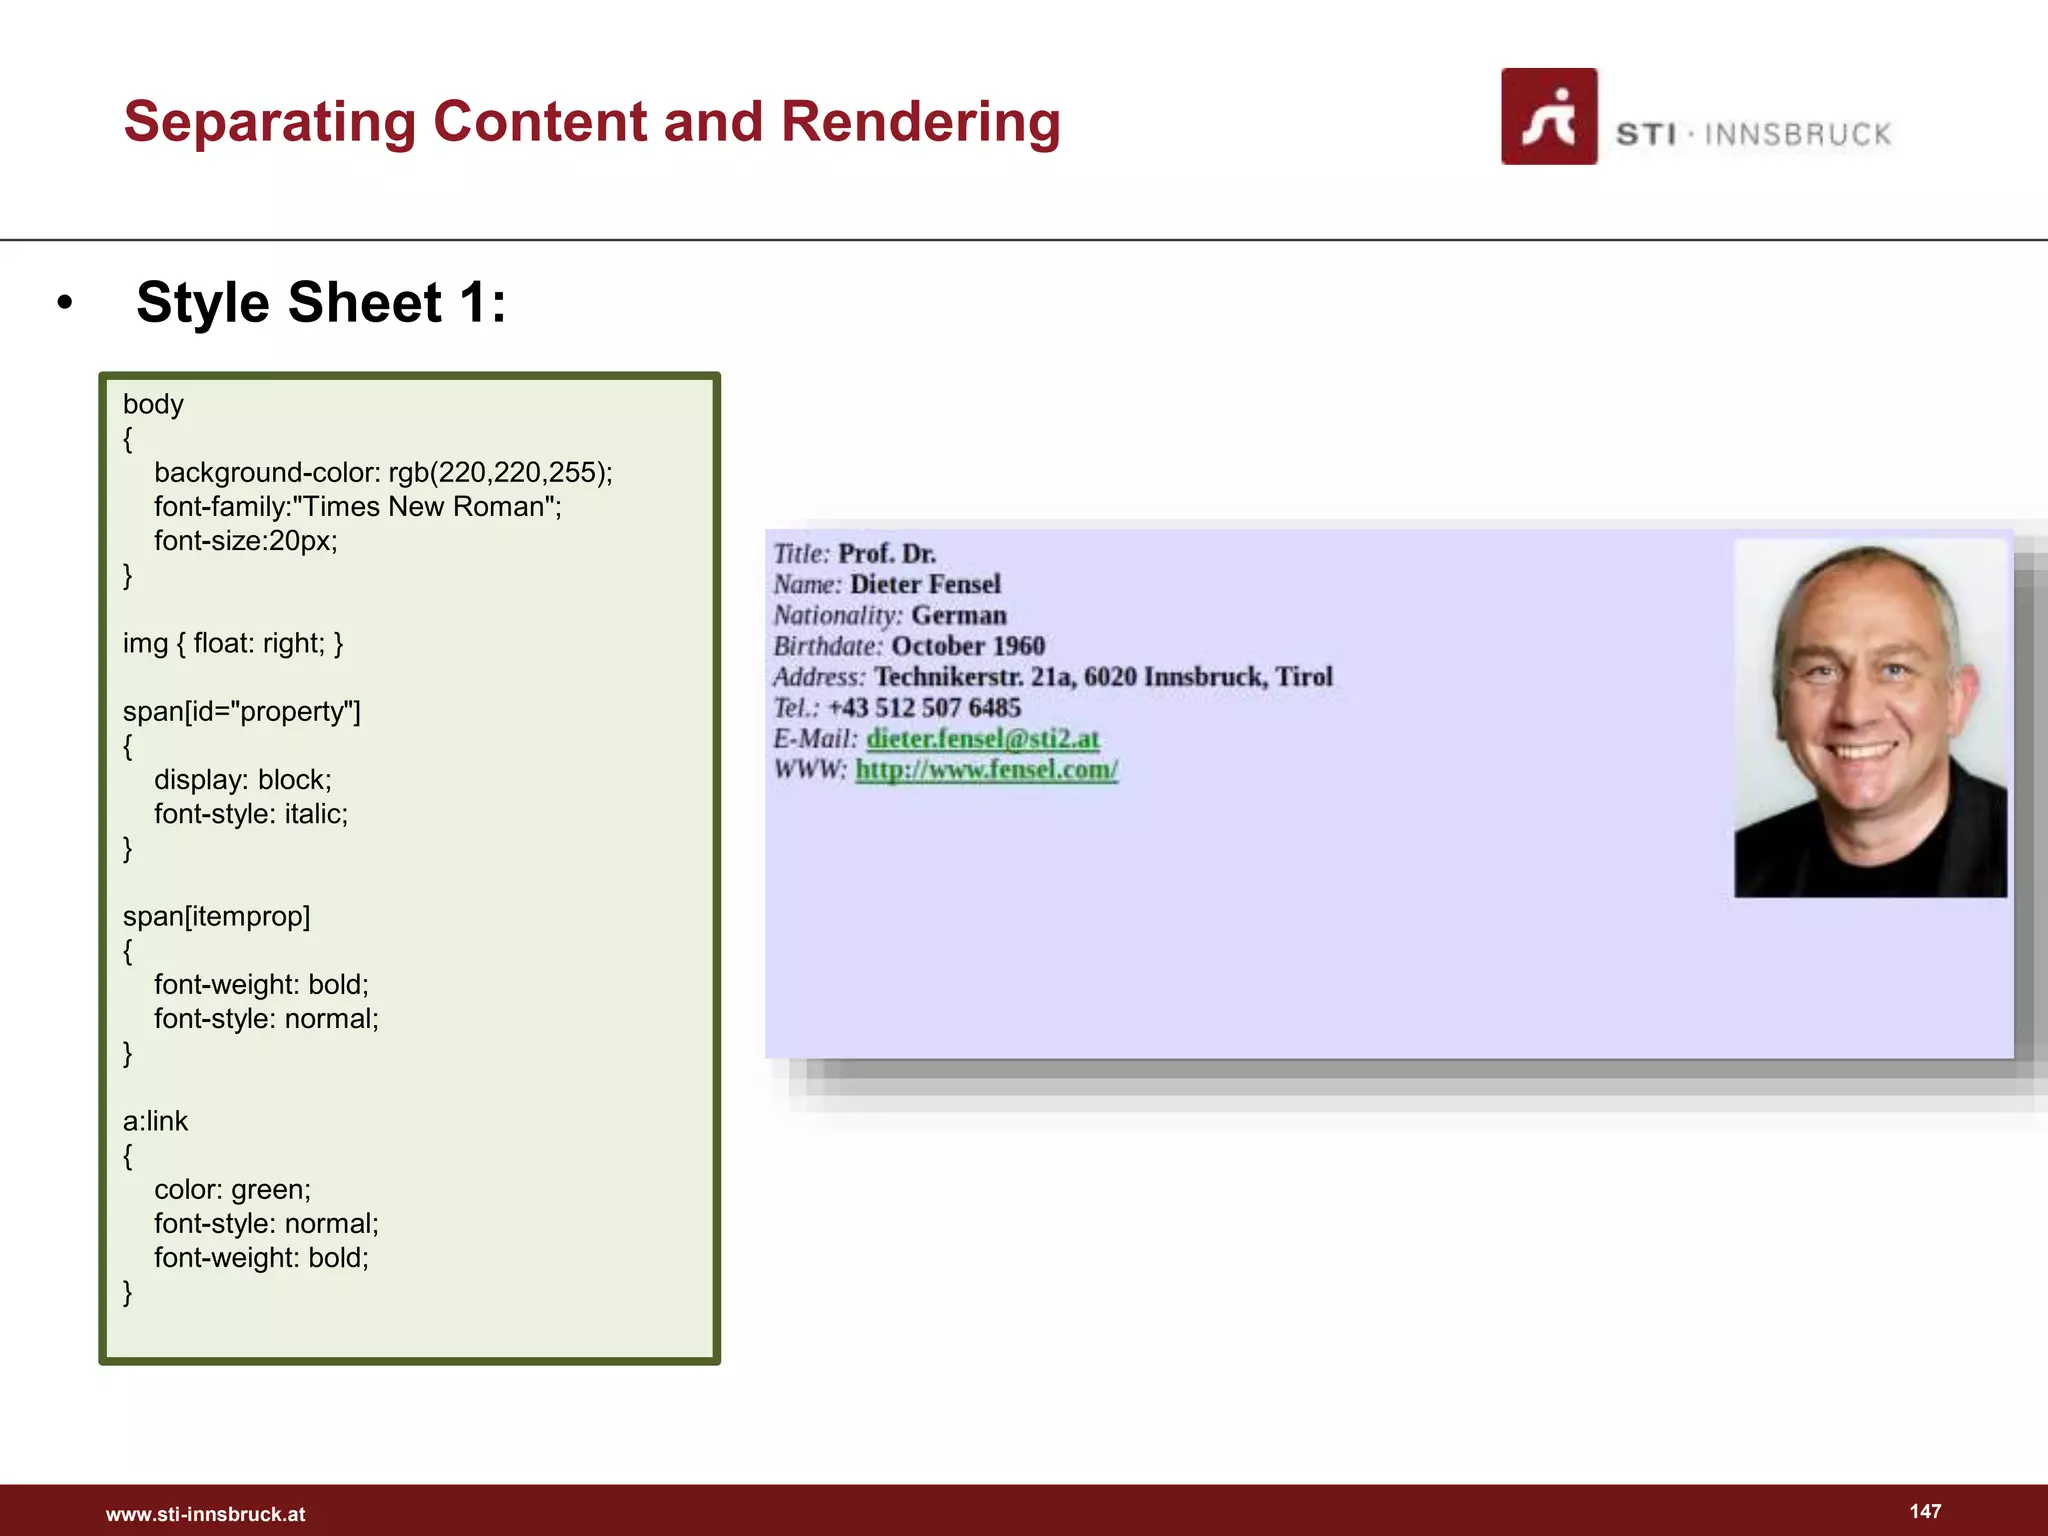2048x1536 pixels.
Task: Click the slide number 147
Action: (x=1925, y=1511)
